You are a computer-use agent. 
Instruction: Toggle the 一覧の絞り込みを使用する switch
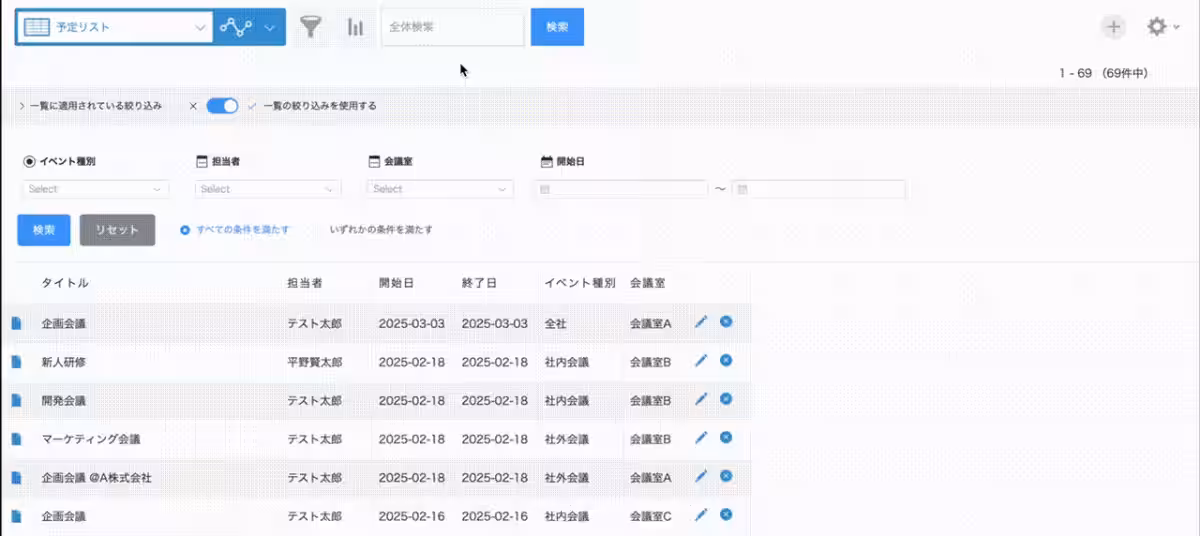point(222,105)
